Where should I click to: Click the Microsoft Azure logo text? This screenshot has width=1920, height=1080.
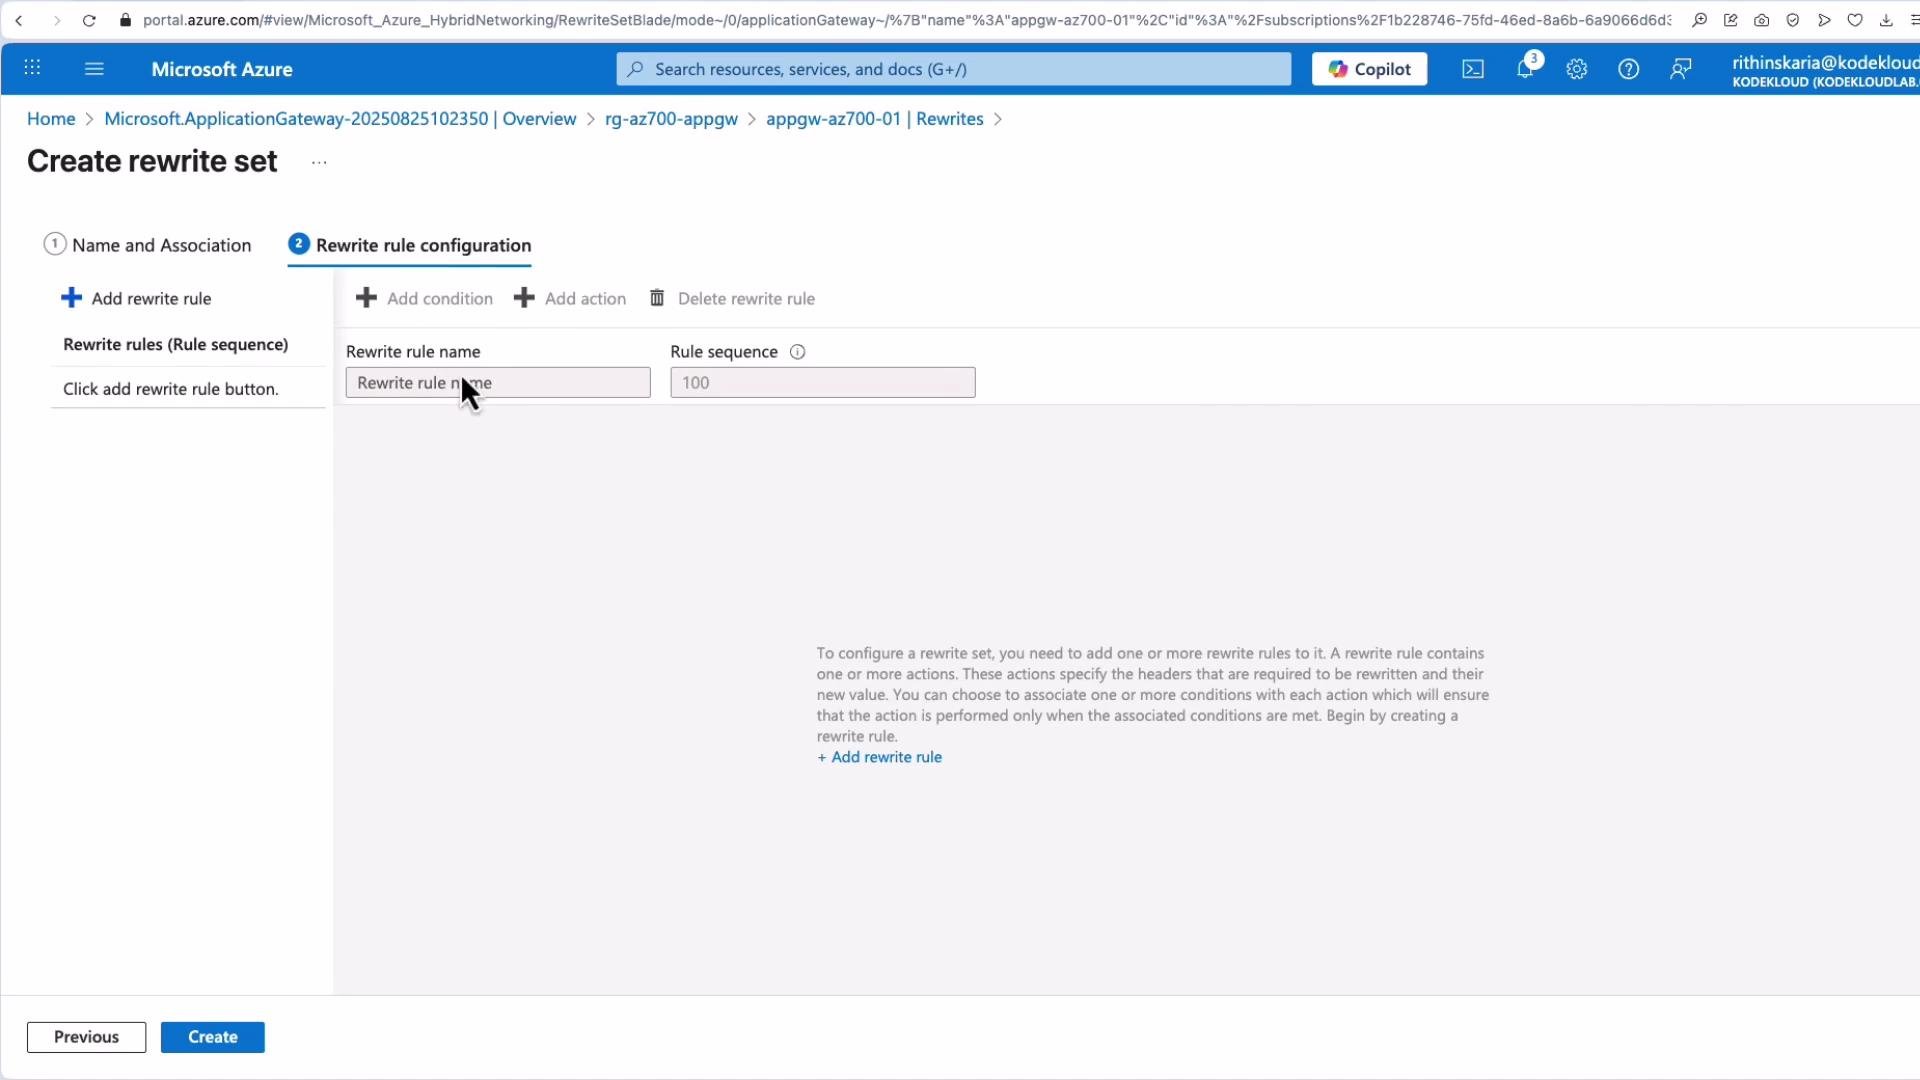point(222,69)
